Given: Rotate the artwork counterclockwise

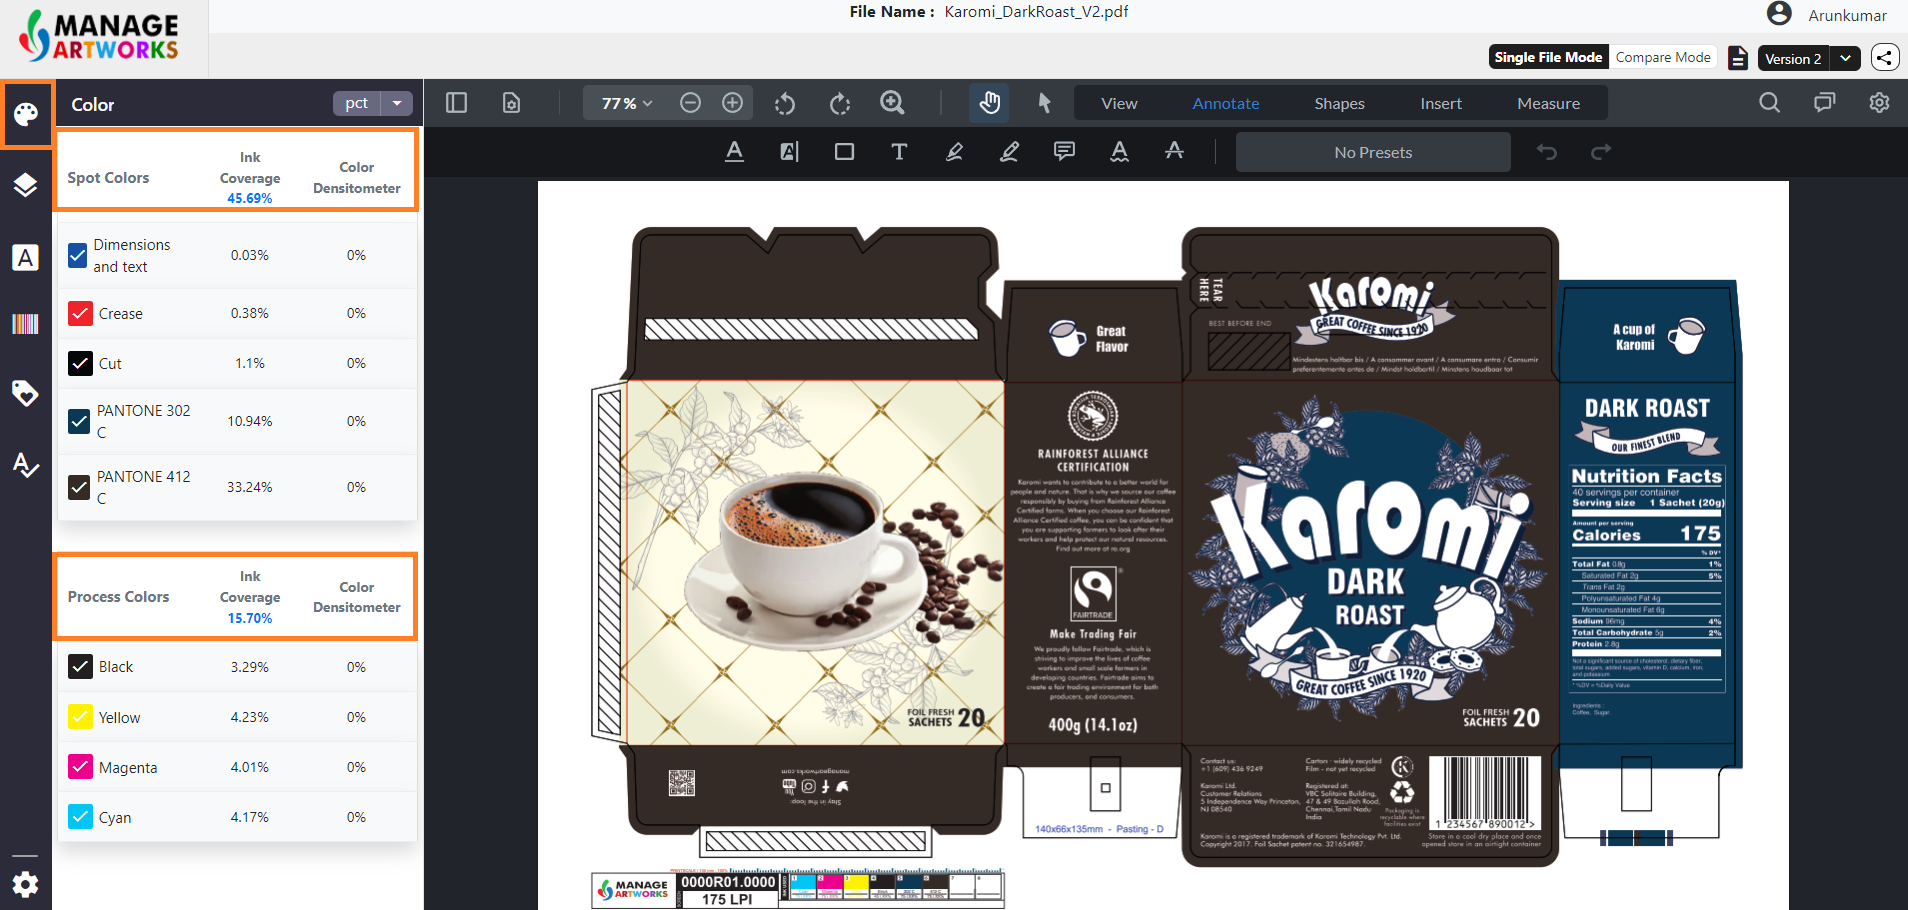Looking at the screenshot, I should click(x=785, y=103).
